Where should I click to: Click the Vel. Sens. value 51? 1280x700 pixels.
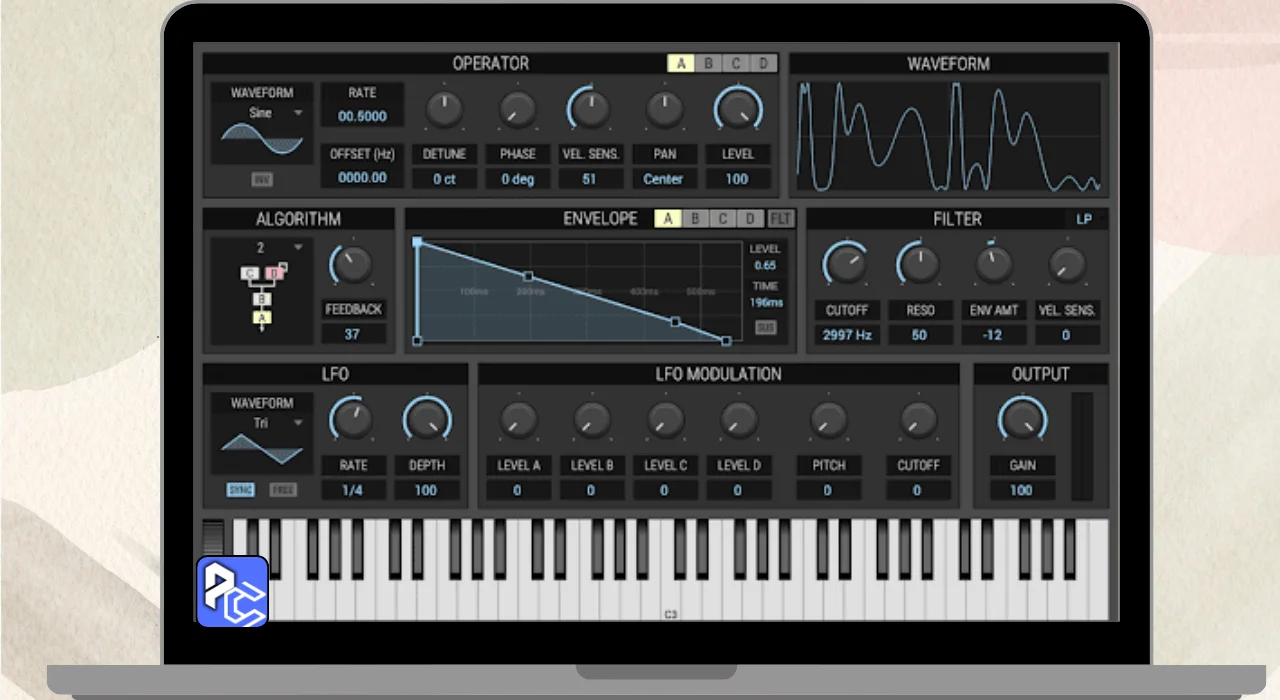pos(590,179)
